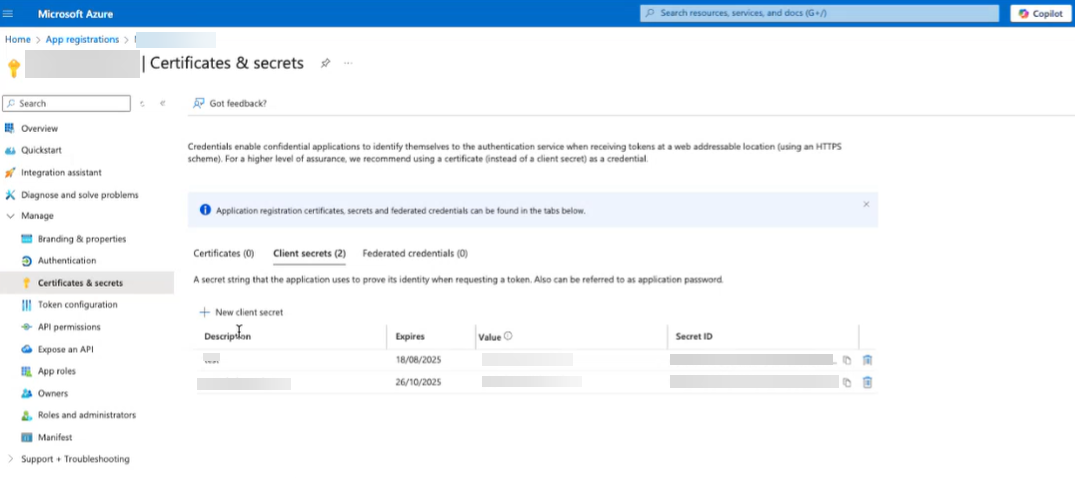Click the Expires column header

410,337
